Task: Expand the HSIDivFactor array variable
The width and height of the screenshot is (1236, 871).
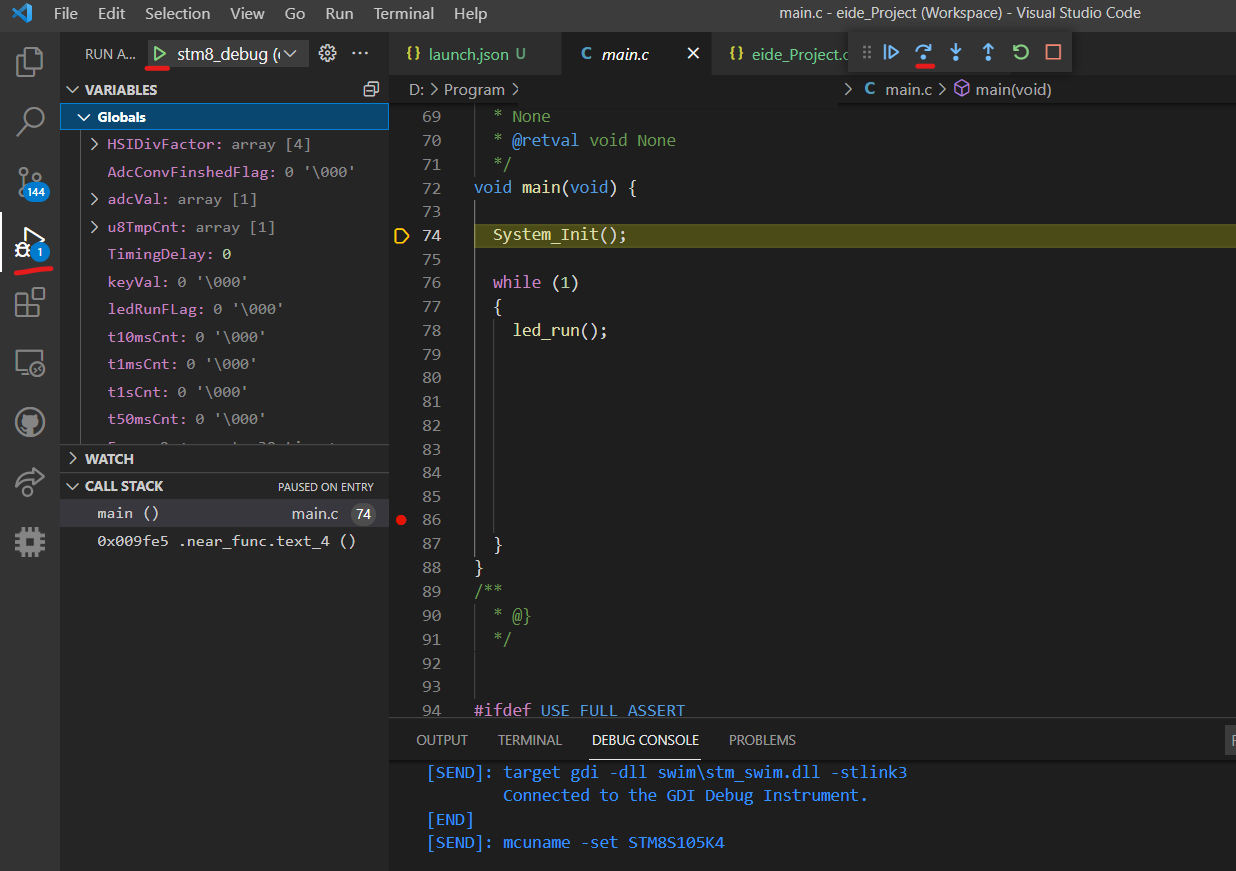Action: [95, 144]
